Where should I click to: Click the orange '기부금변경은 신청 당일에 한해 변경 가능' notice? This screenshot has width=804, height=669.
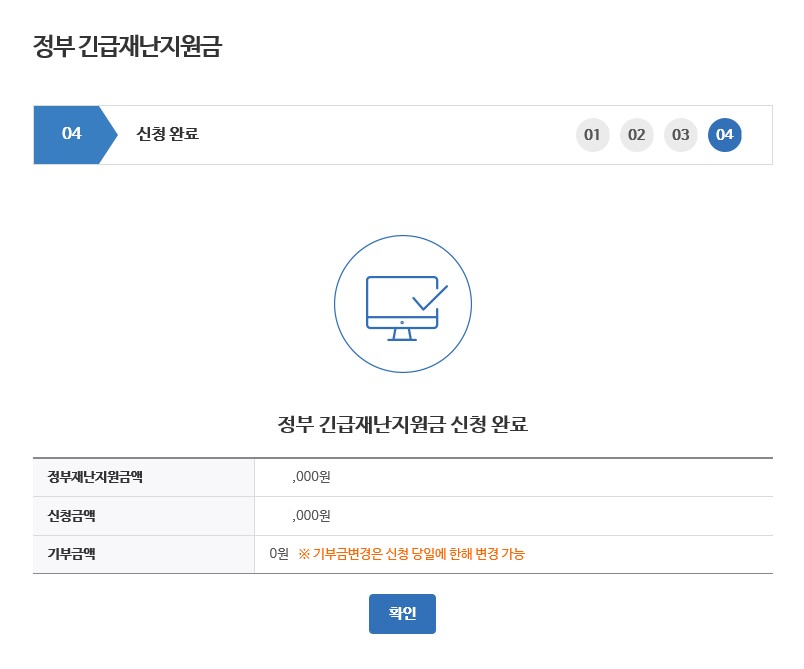[411, 554]
